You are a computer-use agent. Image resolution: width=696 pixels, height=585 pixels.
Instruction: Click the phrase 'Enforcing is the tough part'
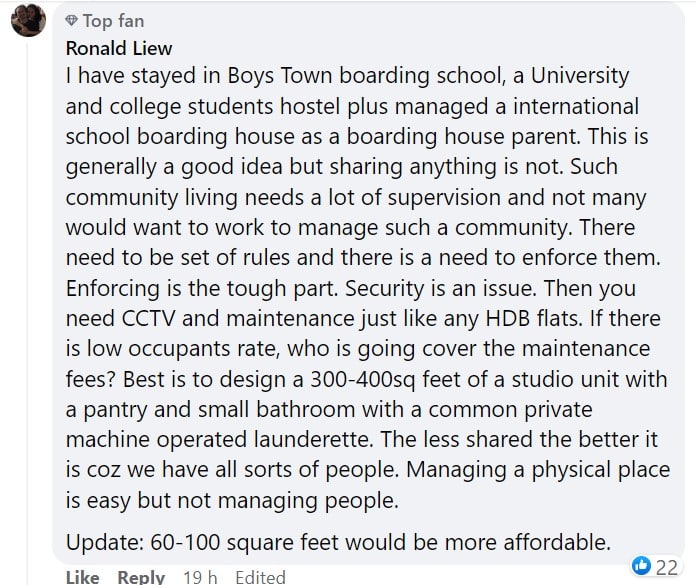202,289
